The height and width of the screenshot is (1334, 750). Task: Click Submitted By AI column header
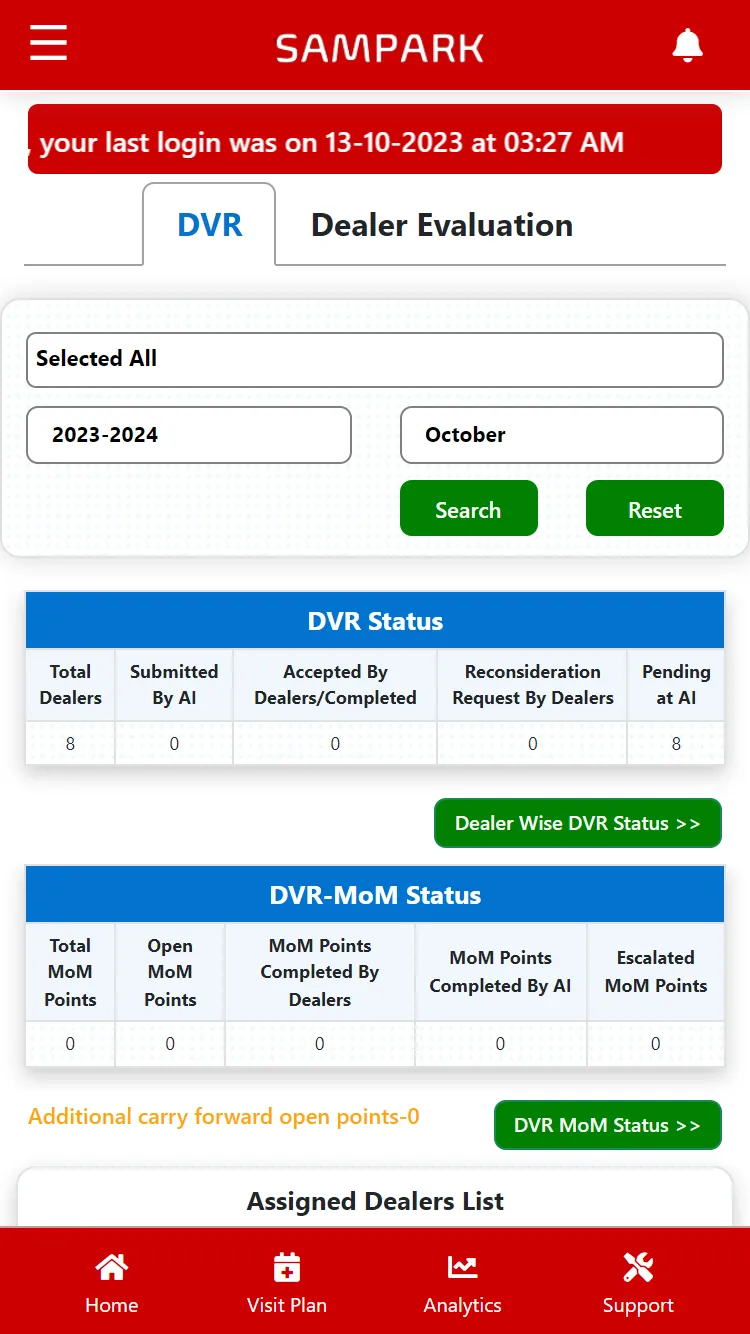click(x=174, y=685)
